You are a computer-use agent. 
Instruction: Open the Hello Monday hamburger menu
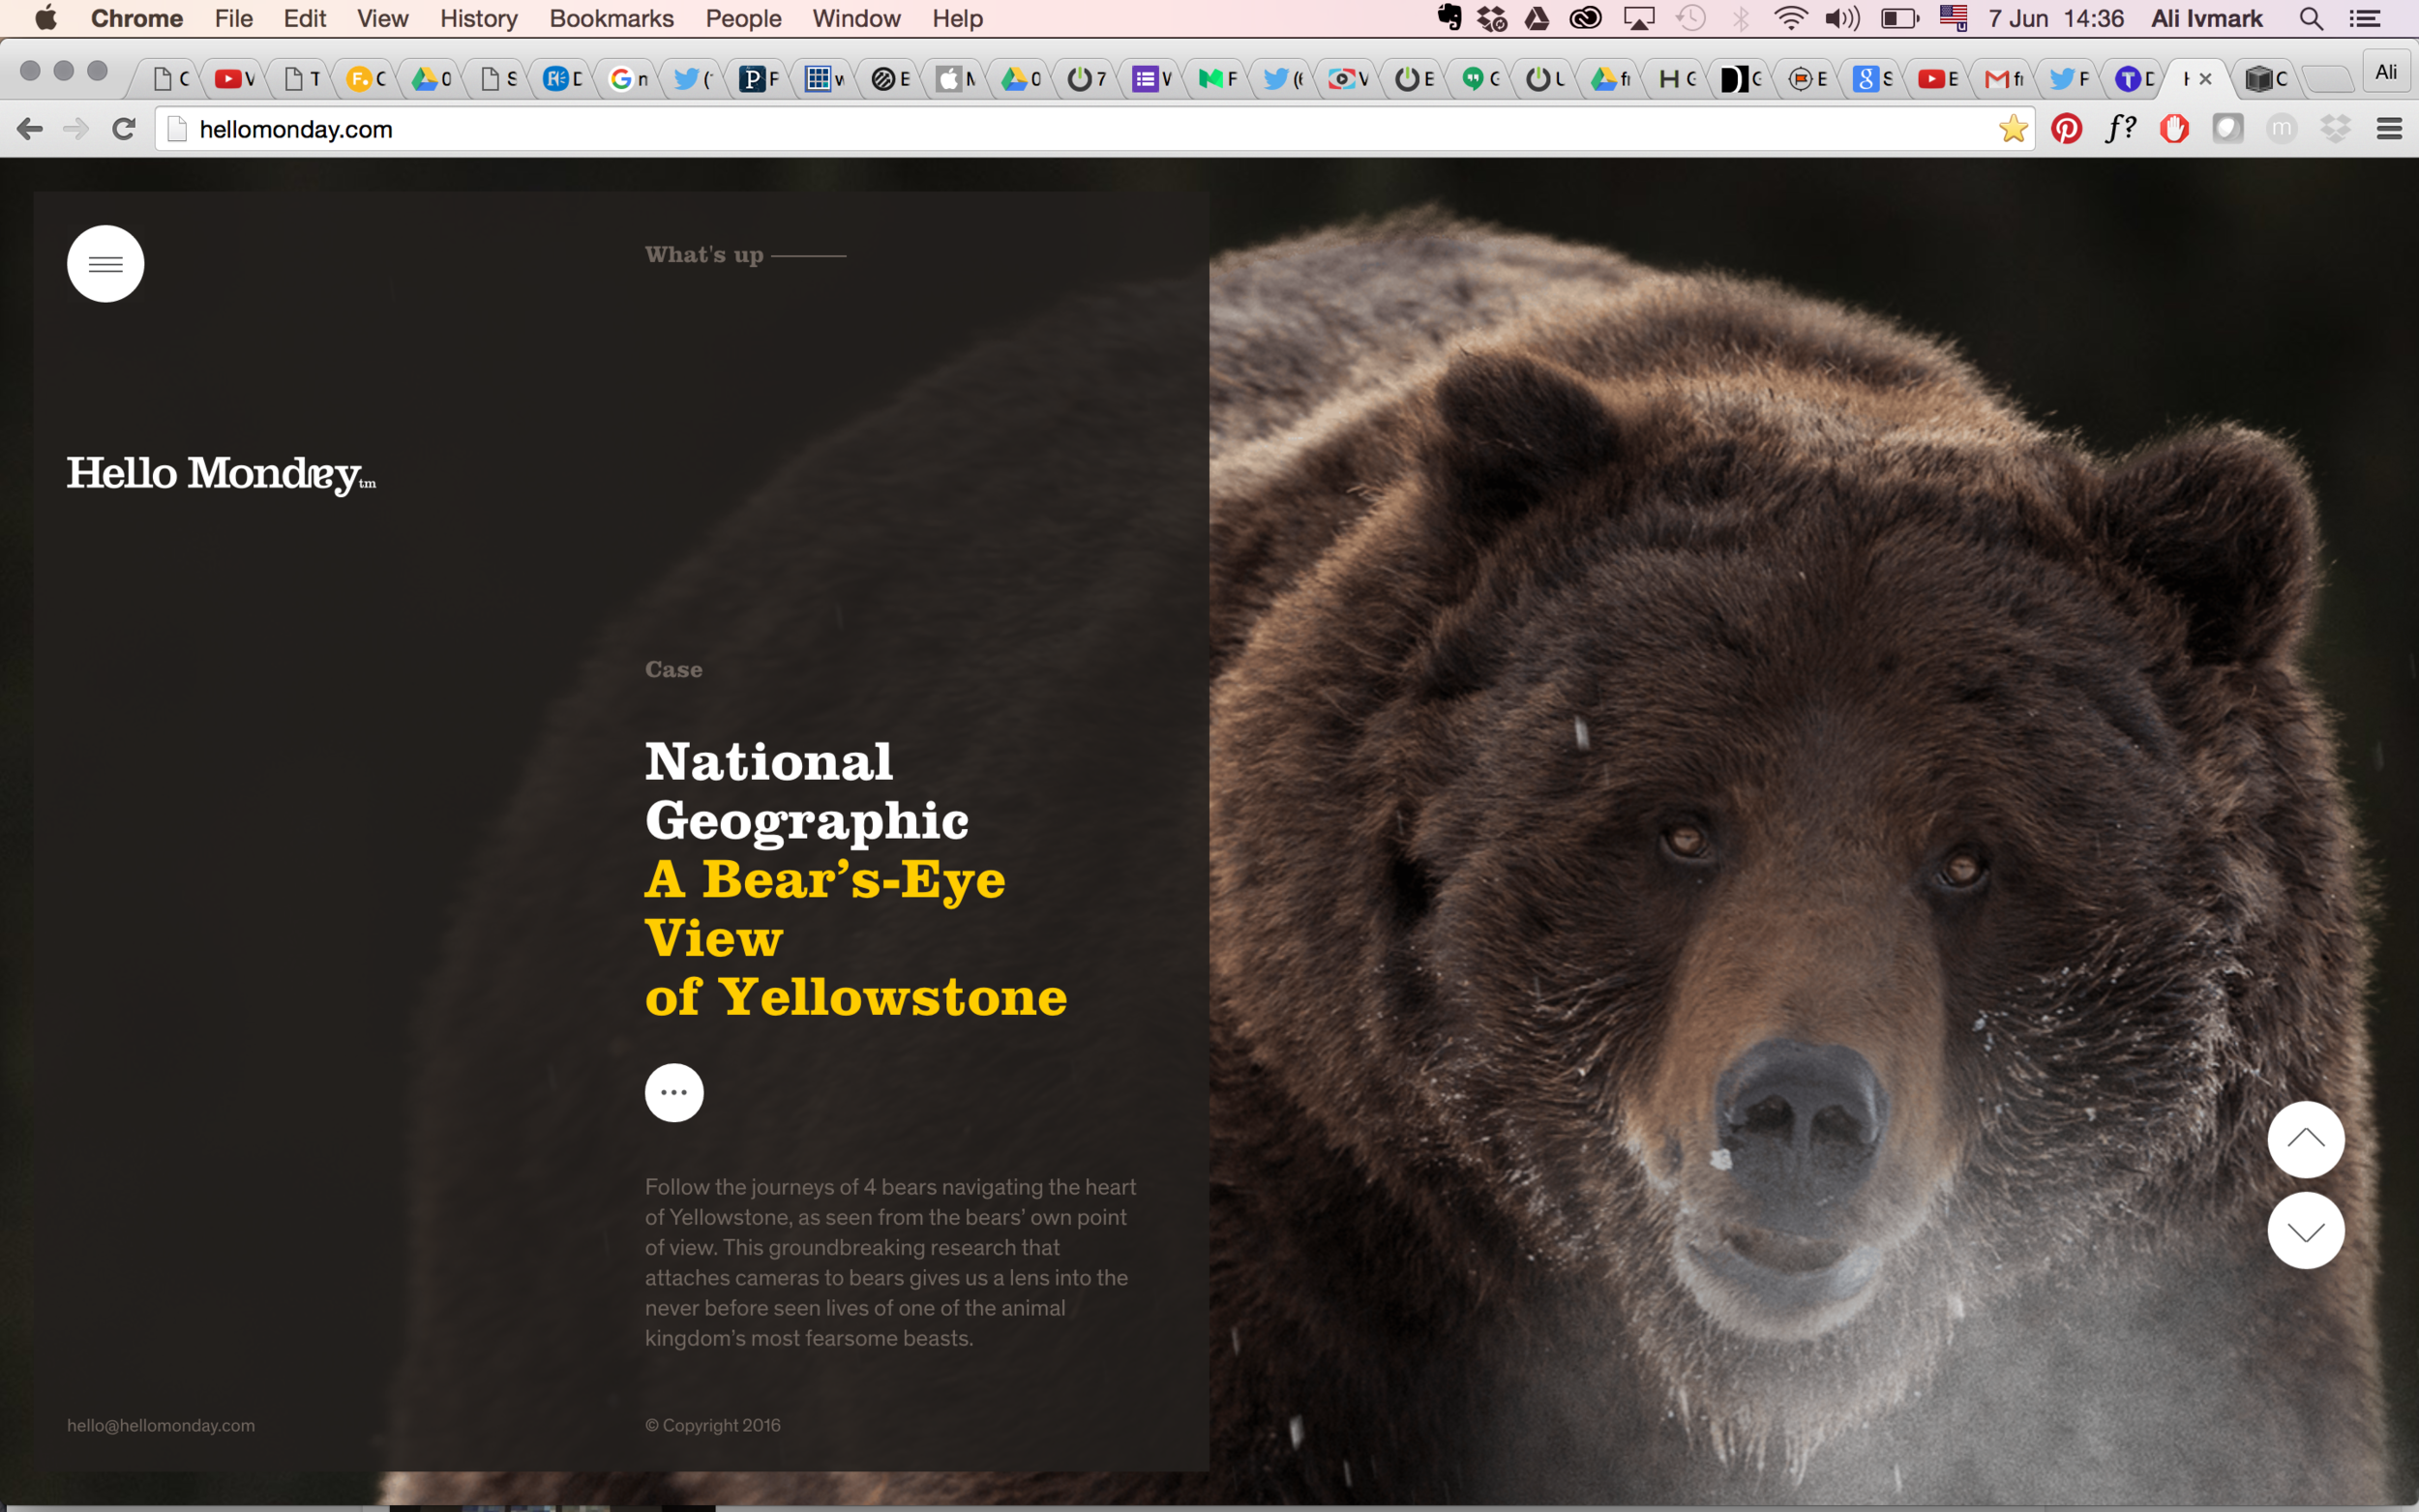105,264
